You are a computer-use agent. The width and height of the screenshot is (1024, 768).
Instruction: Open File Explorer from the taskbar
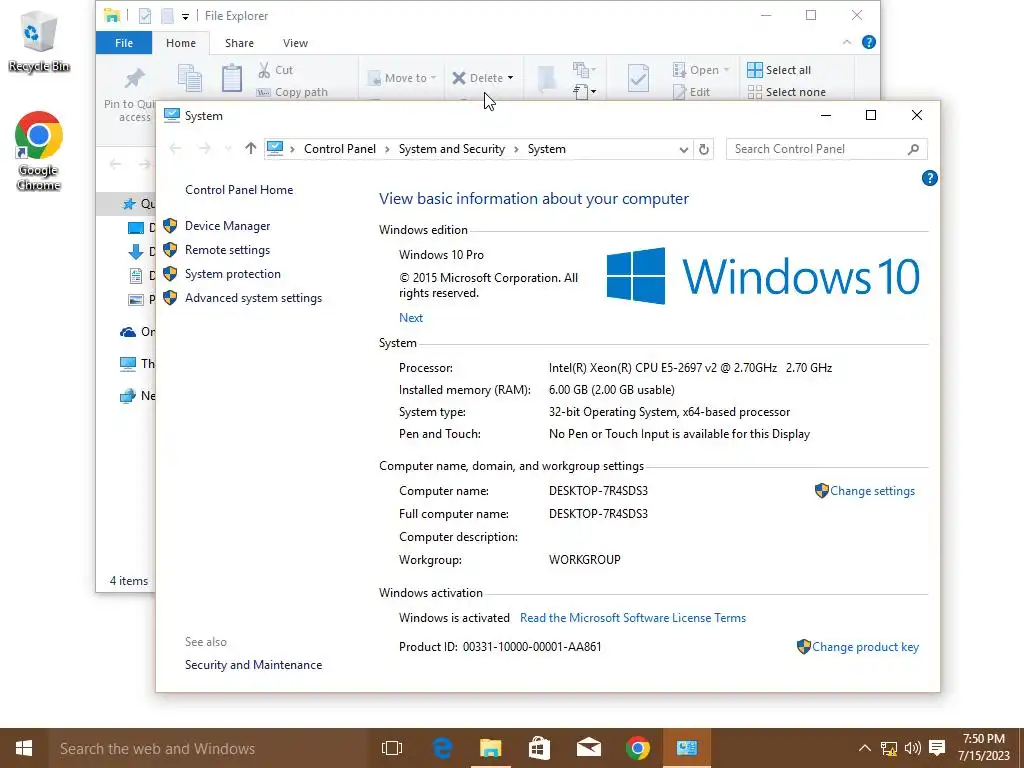[x=490, y=748]
